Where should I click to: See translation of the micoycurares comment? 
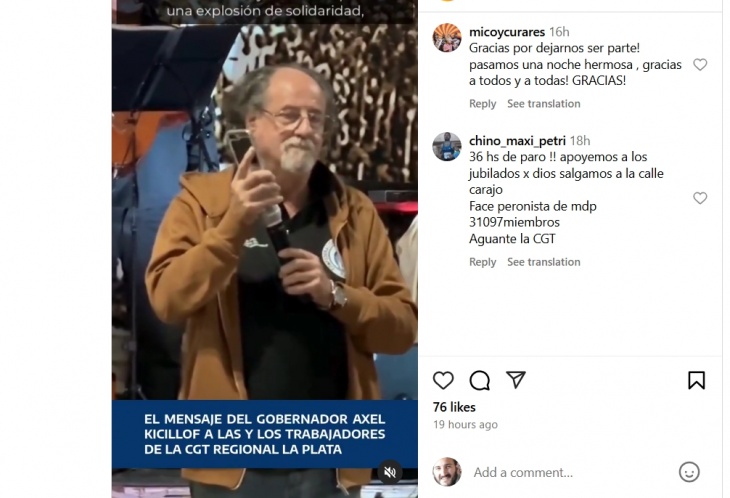543,104
